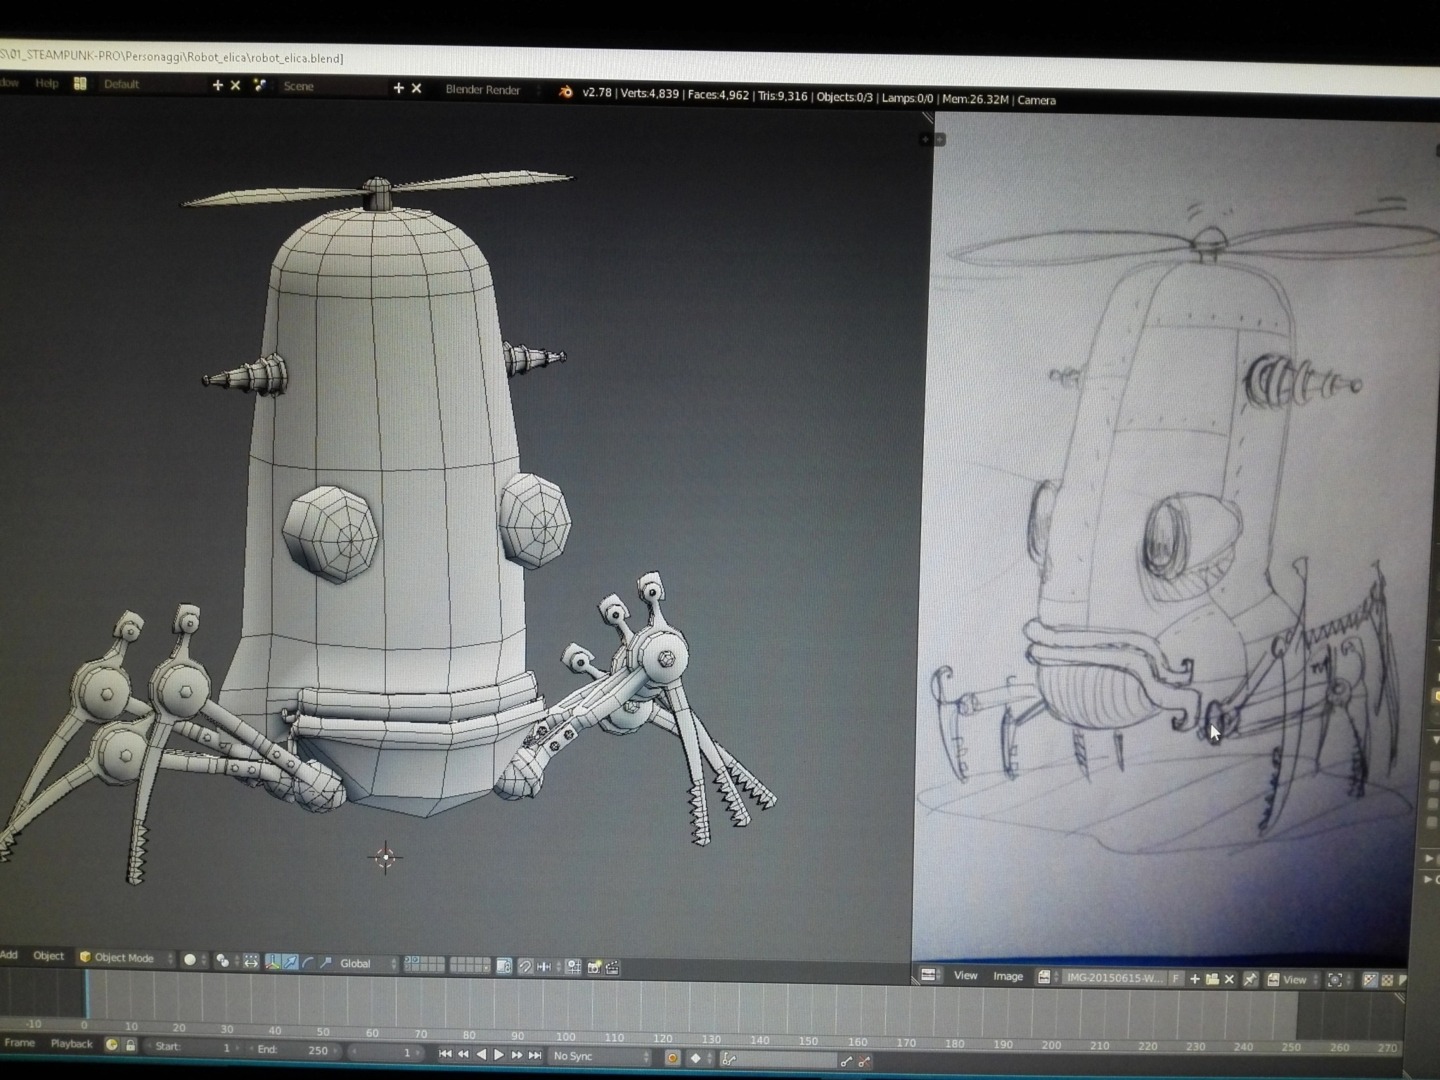Screen dimensions: 1440x1080
Task: Play the animation forward
Action: 499,1054
